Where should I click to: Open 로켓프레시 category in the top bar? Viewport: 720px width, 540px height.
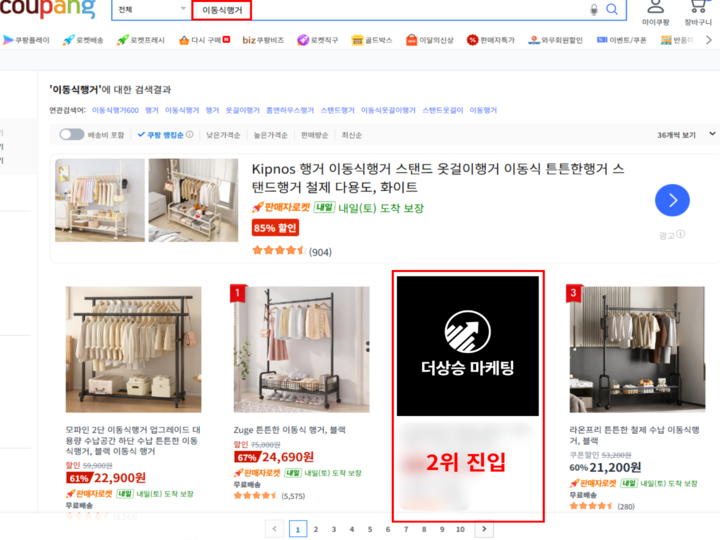(x=142, y=40)
